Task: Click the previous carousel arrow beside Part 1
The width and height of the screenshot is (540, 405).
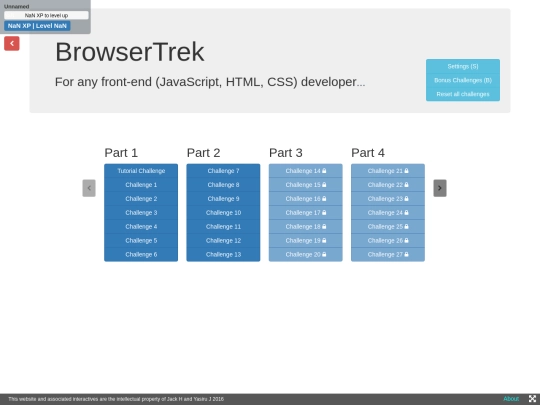Action: (89, 188)
